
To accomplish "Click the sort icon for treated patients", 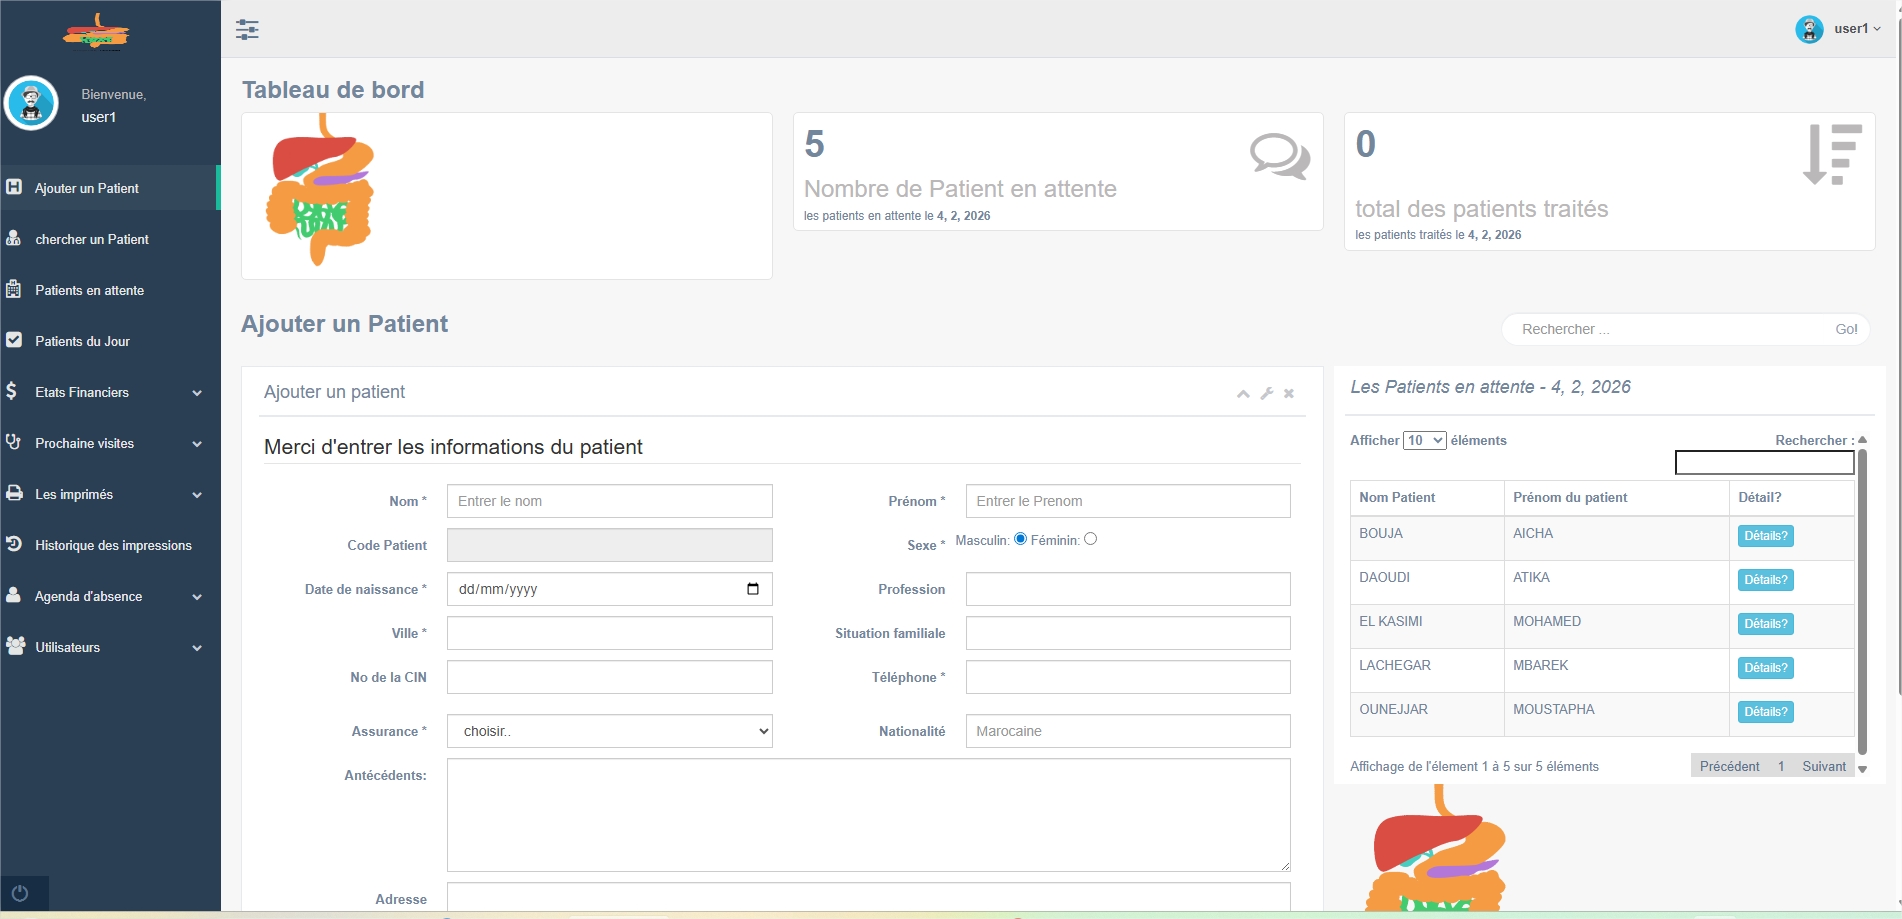I will [x=1831, y=155].
